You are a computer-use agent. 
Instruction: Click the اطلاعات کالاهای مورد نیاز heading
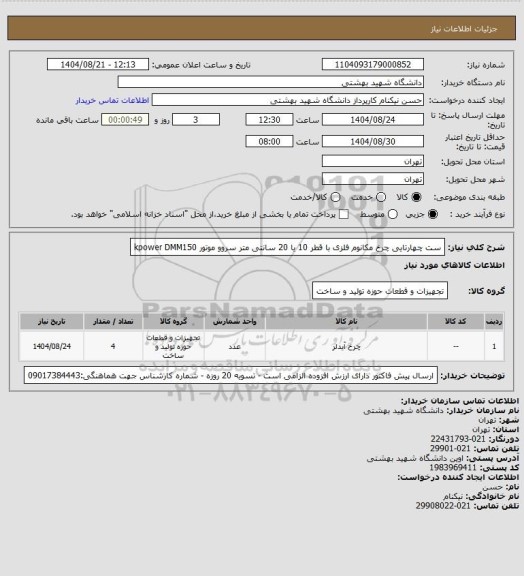pos(454,265)
